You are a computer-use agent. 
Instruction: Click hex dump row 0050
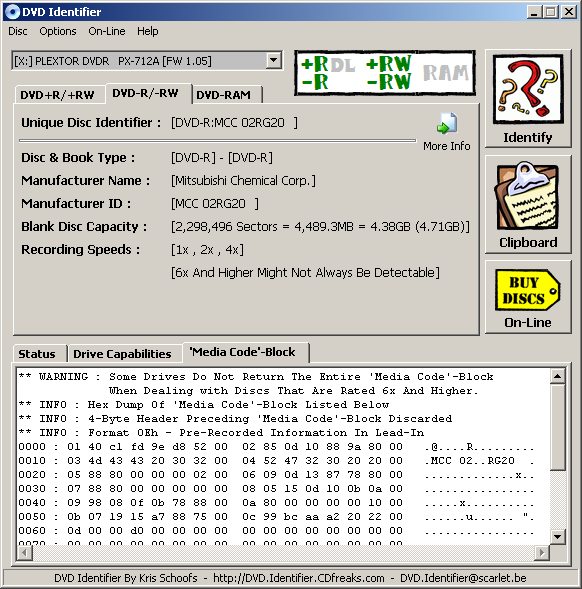click(276, 517)
